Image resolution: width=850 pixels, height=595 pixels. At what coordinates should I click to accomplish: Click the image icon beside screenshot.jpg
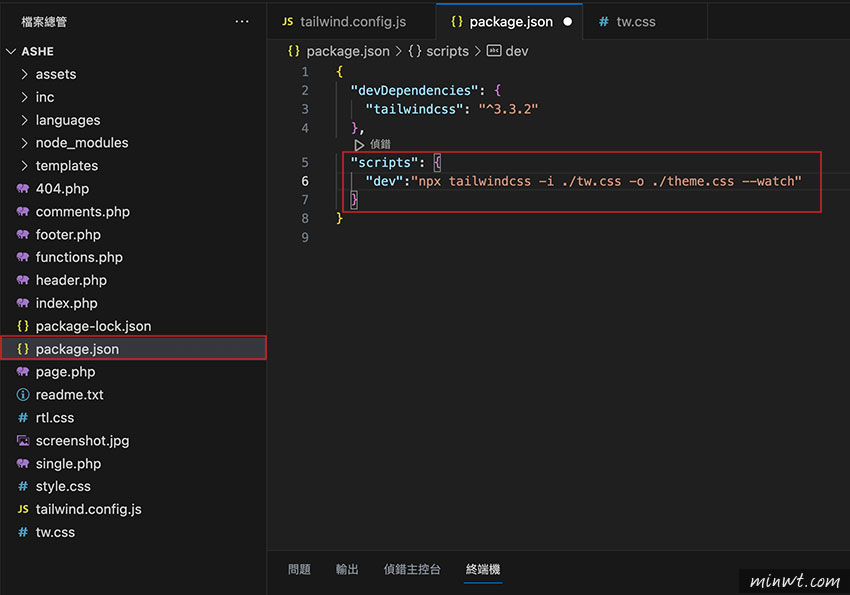point(23,441)
